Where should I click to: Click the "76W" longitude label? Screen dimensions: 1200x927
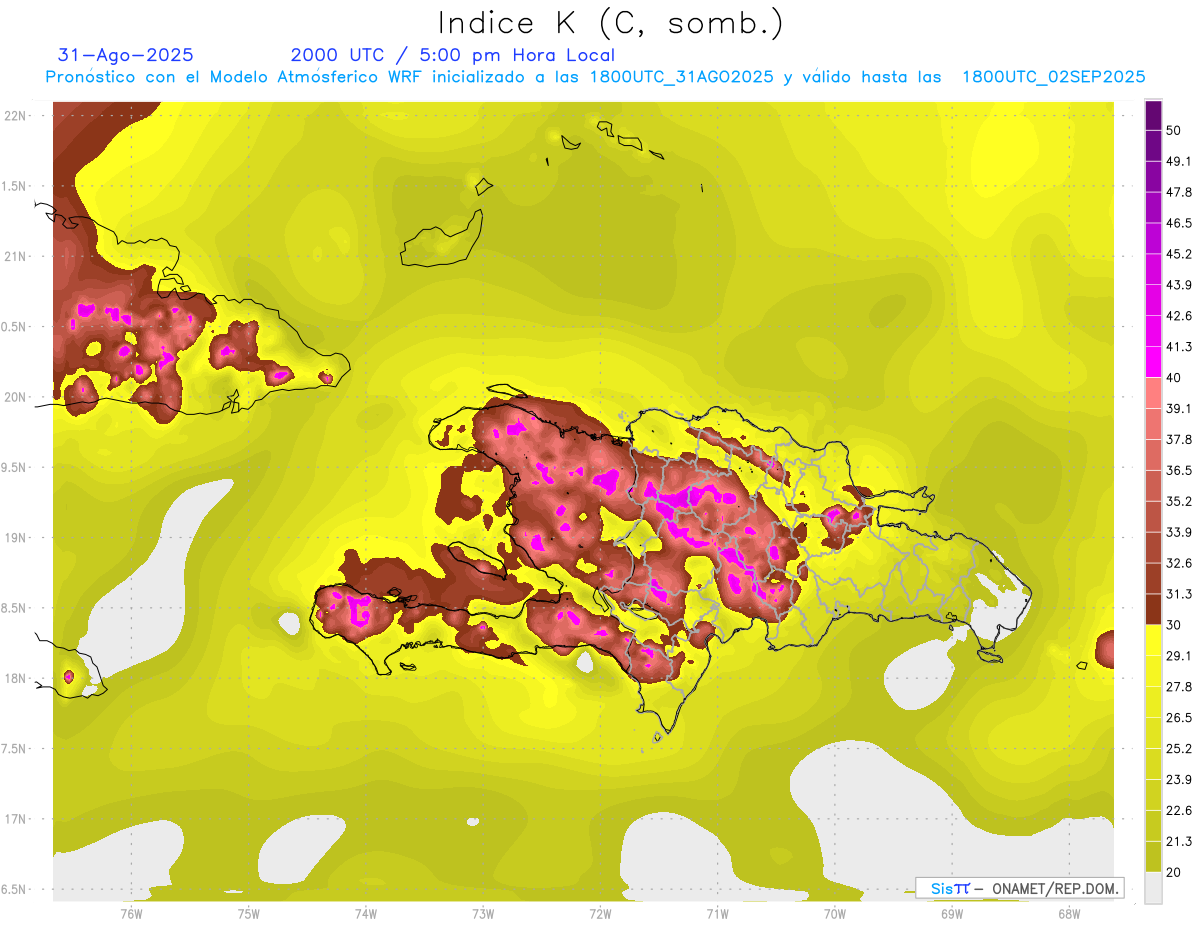point(132,913)
